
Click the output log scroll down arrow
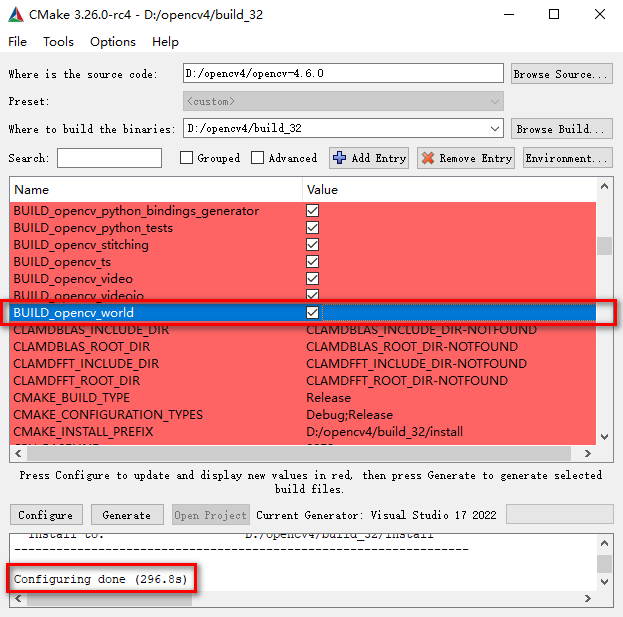pyautogui.click(x=604, y=582)
